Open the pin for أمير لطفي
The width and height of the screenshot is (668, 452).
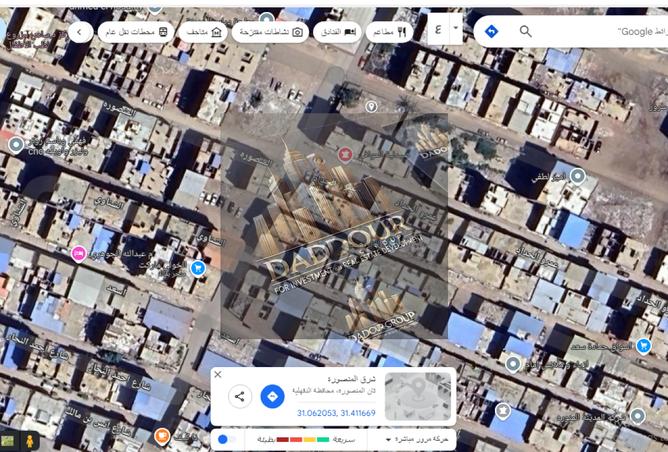[578, 176]
